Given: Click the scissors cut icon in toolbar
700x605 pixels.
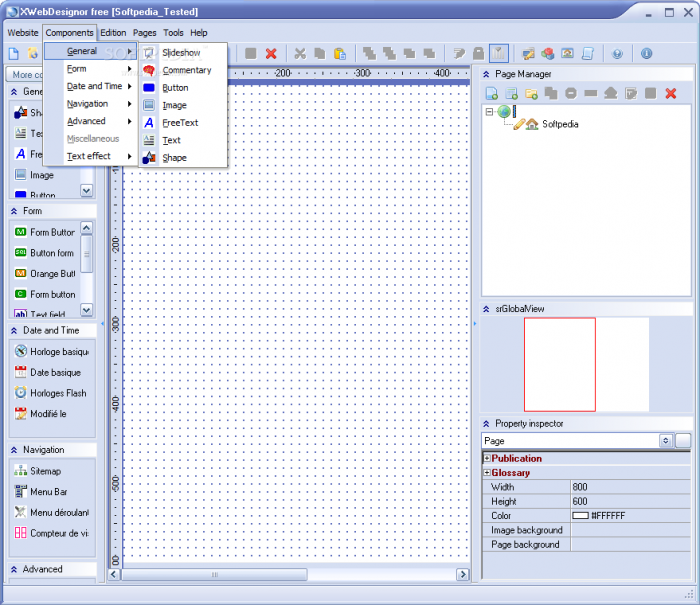Looking at the screenshot, I should [299, 53].
